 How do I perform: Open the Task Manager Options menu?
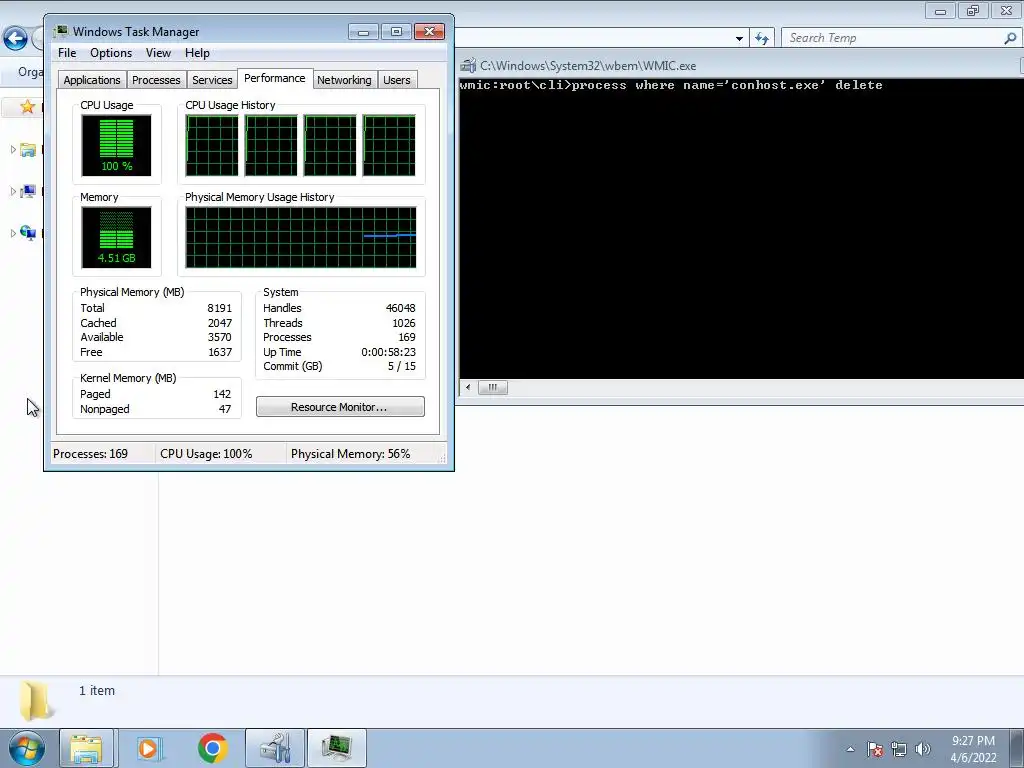(x=111, y=53)
